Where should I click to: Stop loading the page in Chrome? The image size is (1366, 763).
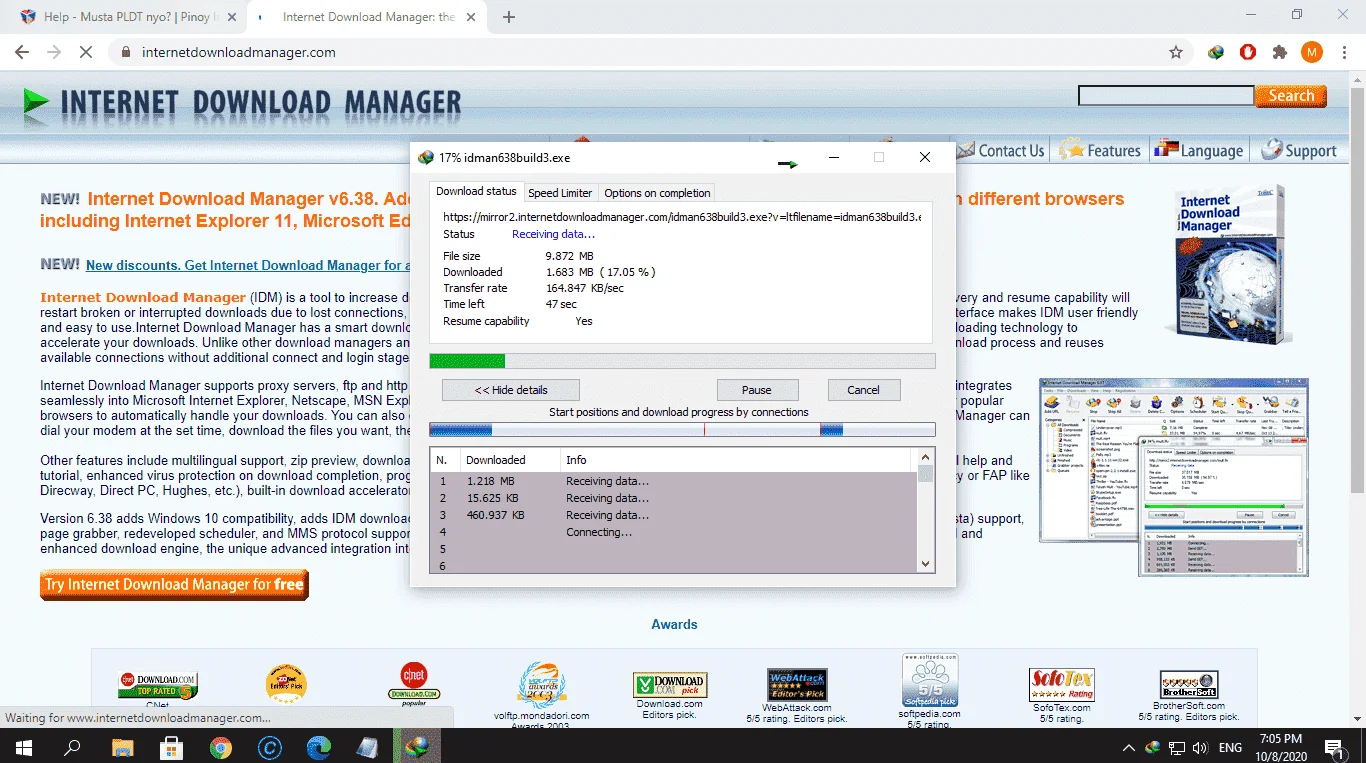86,52
